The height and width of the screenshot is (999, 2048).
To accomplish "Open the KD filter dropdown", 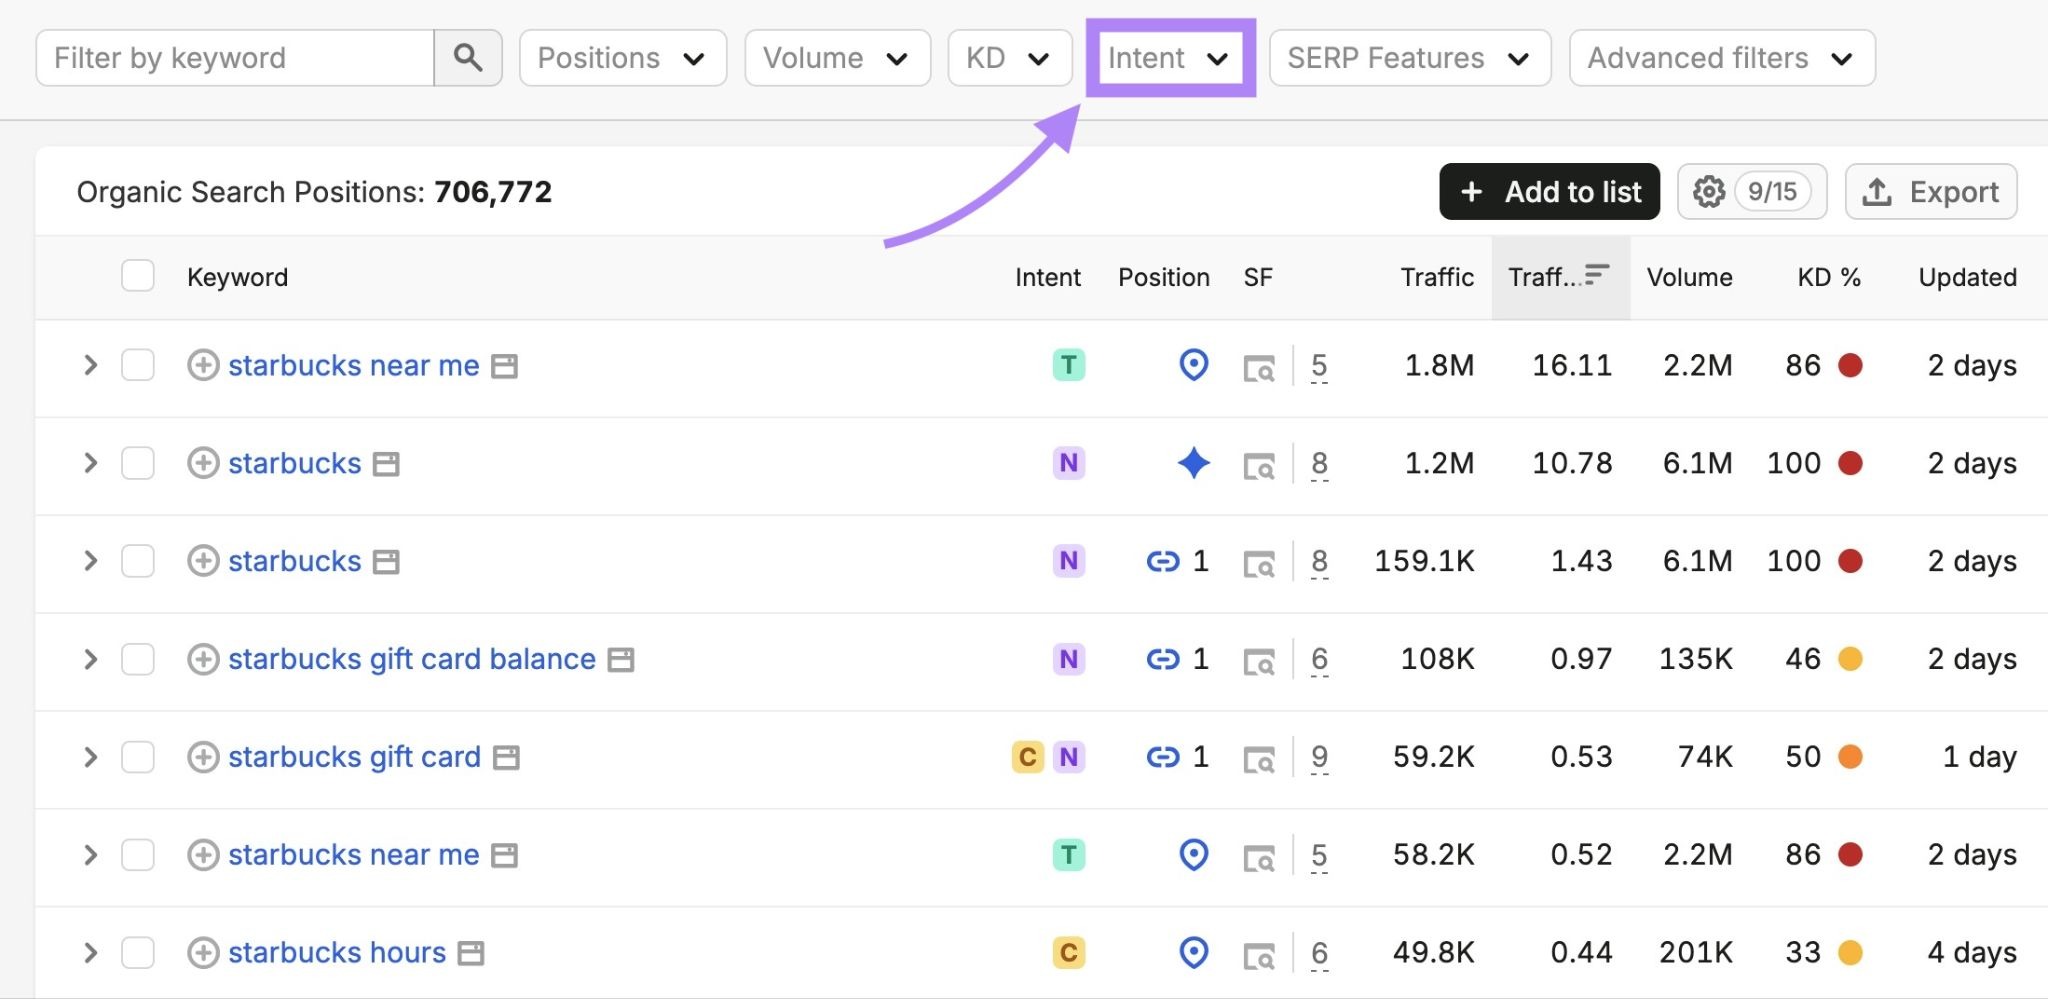I will (1010, 58).
